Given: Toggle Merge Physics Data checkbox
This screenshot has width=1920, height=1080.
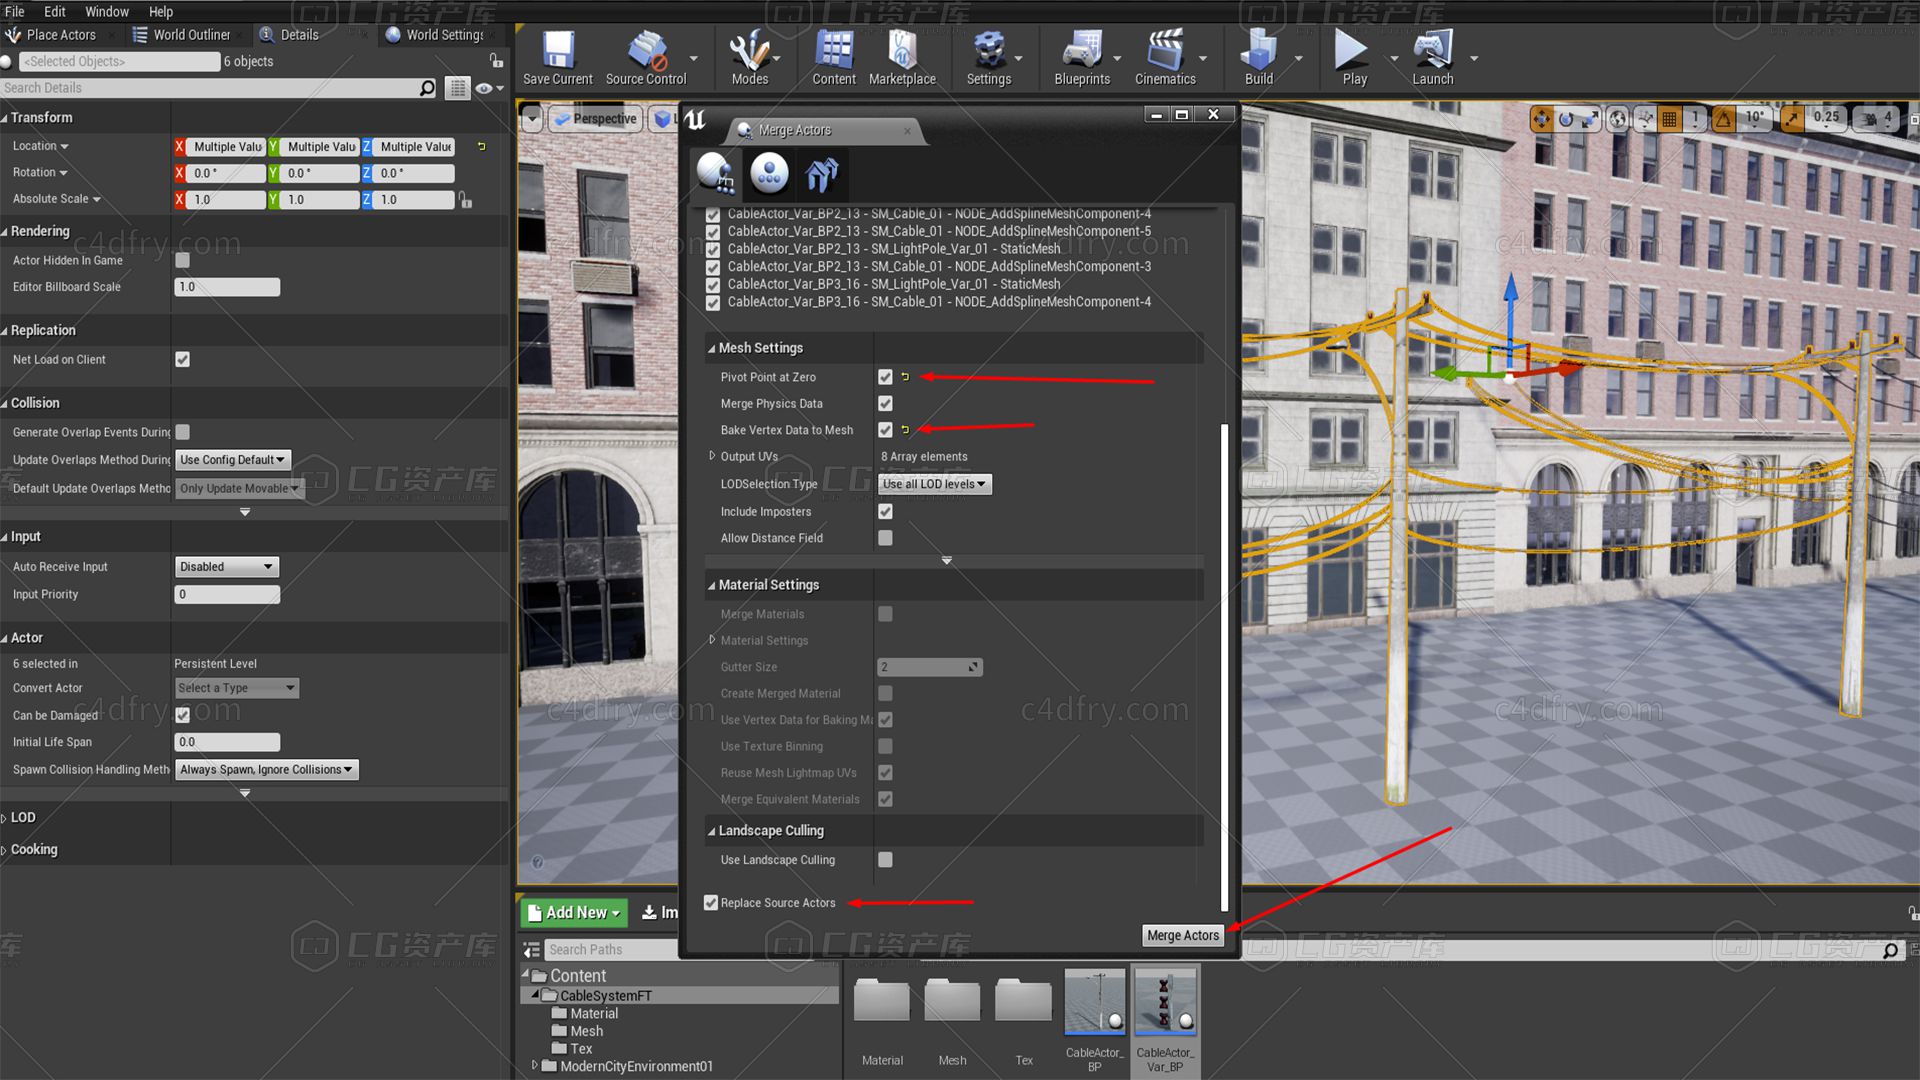Looking at the screenshot, I should [x=885, y=403].
